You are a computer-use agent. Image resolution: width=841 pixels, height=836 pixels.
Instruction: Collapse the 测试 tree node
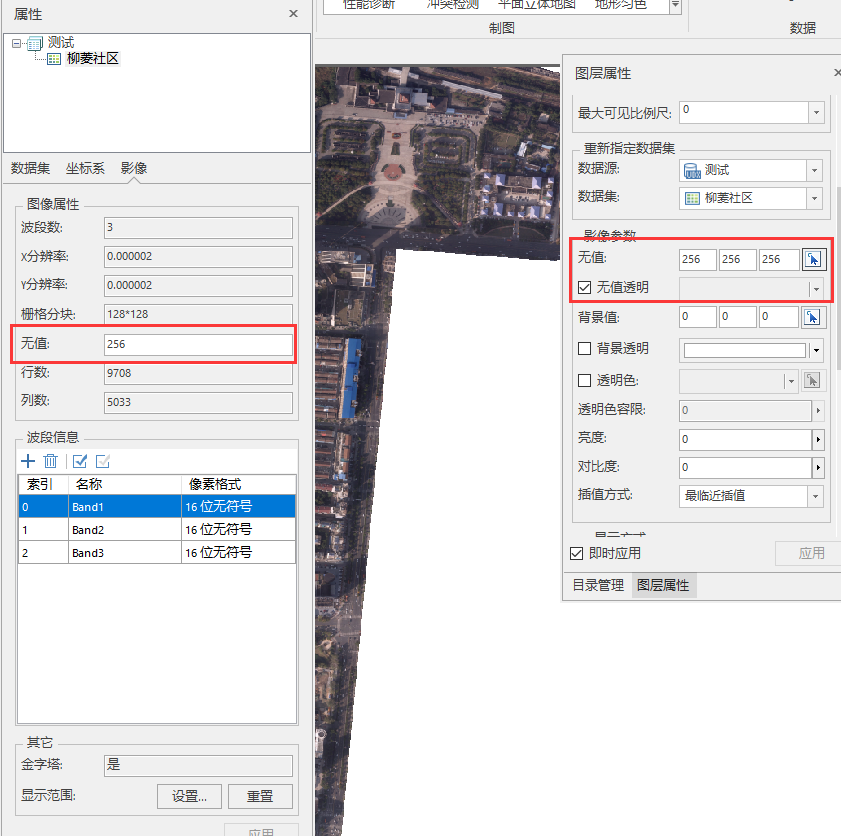point(16,43)
